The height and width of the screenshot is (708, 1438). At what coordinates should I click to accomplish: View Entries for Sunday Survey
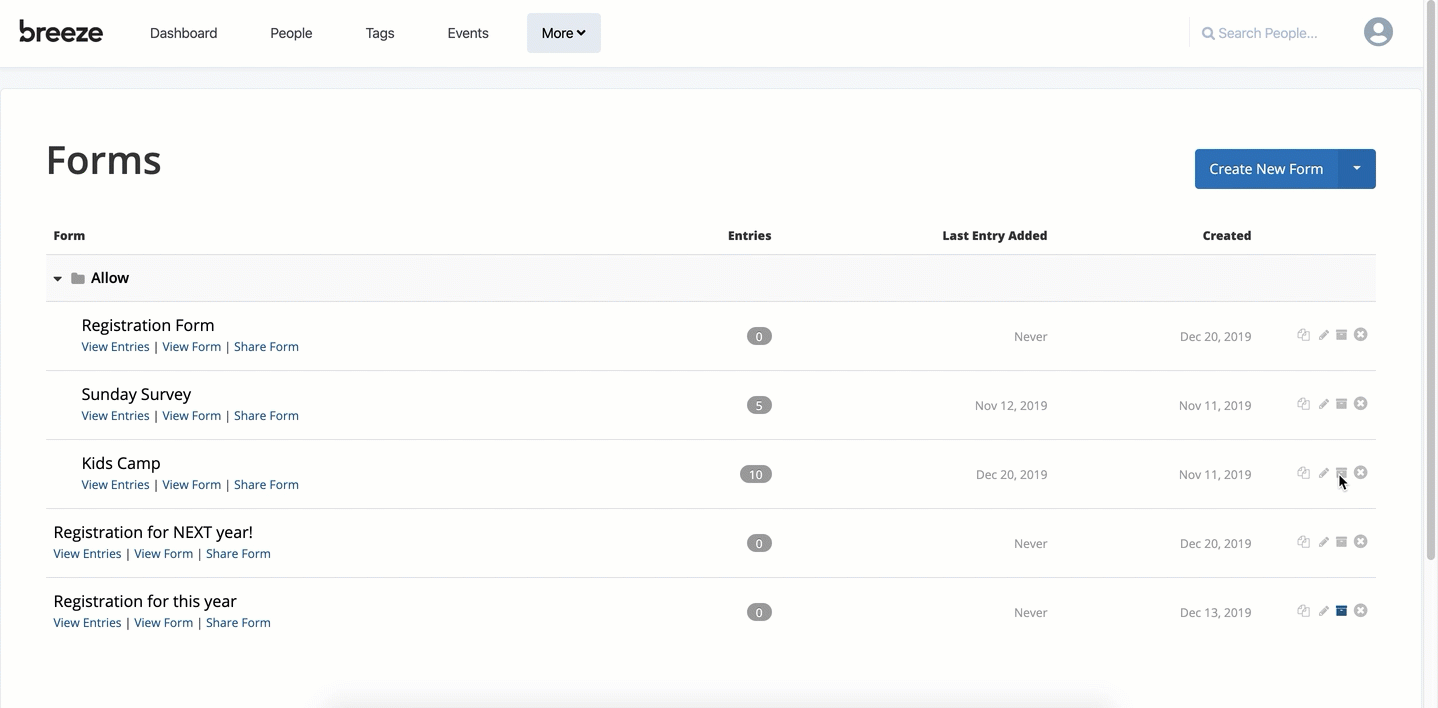pos(115,415)
